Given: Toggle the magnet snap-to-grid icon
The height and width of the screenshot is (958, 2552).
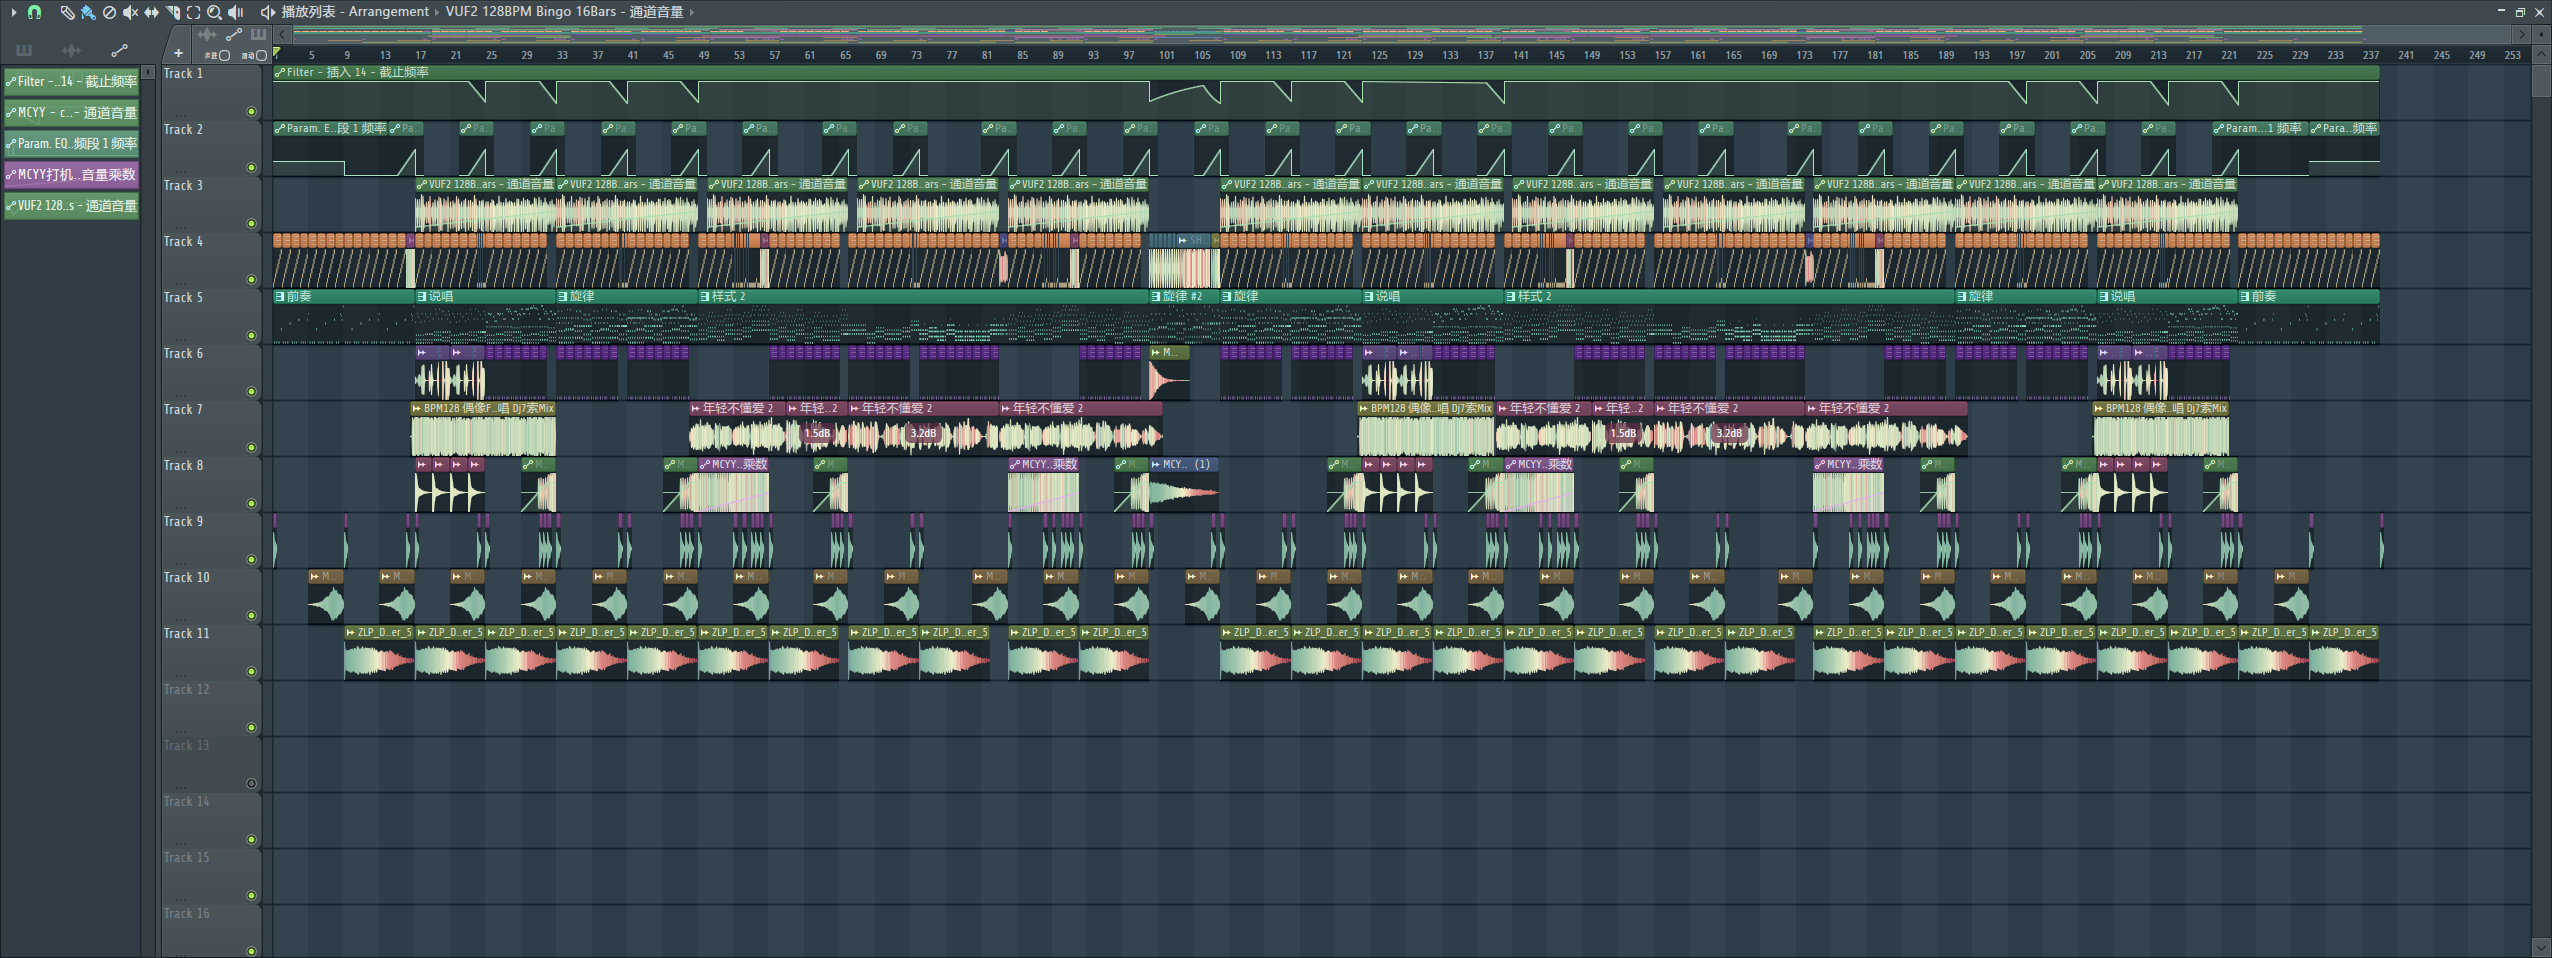Looking at the screenshot, I should point(35,12).
